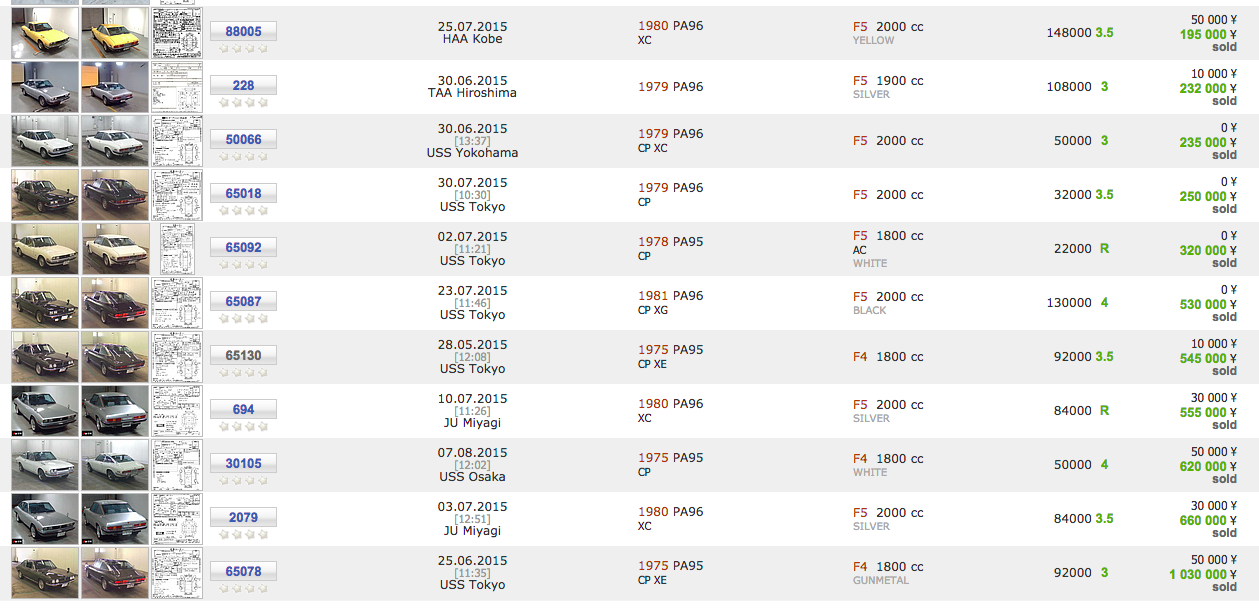
Task: Click first rating star under lot 88005
Action: click(x=224, y=48)
